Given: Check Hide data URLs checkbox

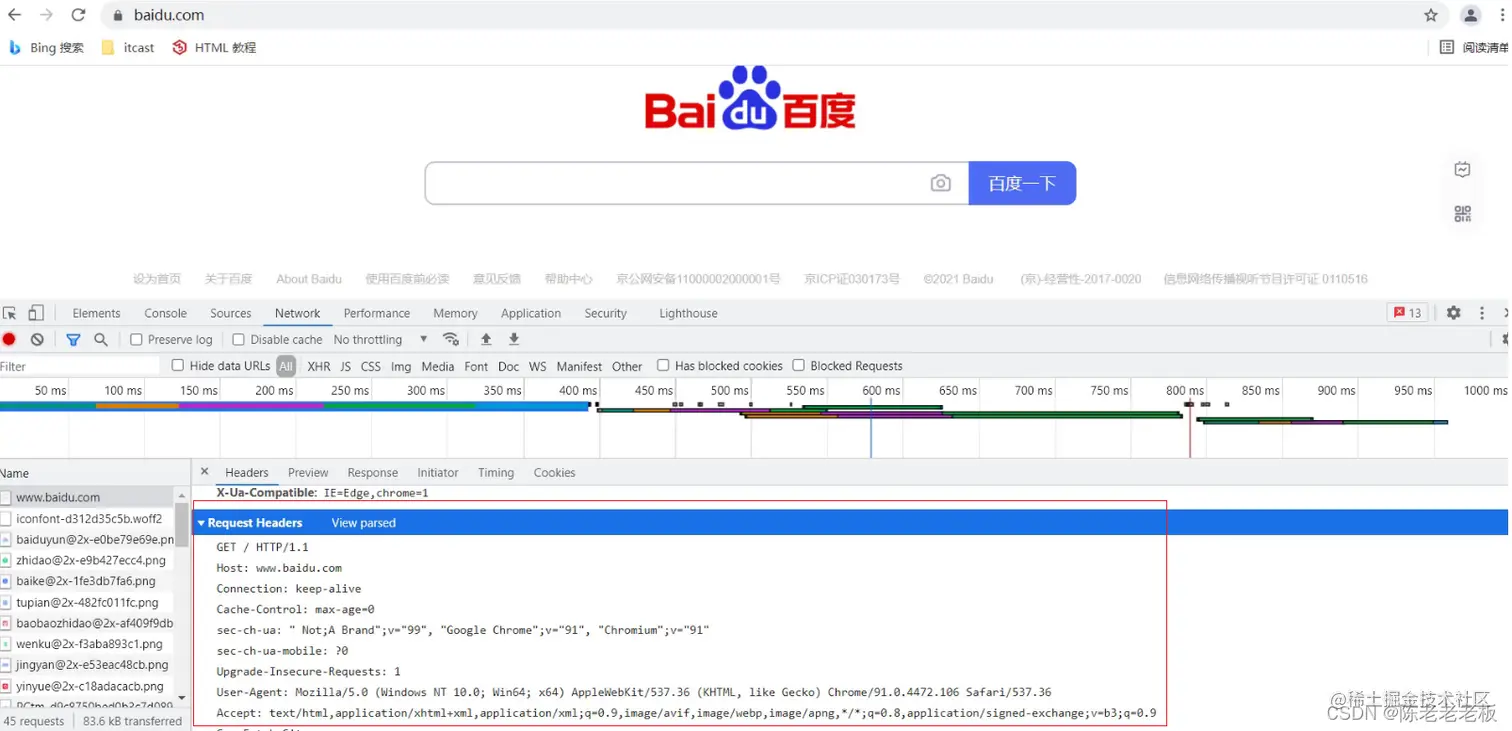Looking at the screenshot, I should pos(178,366).
